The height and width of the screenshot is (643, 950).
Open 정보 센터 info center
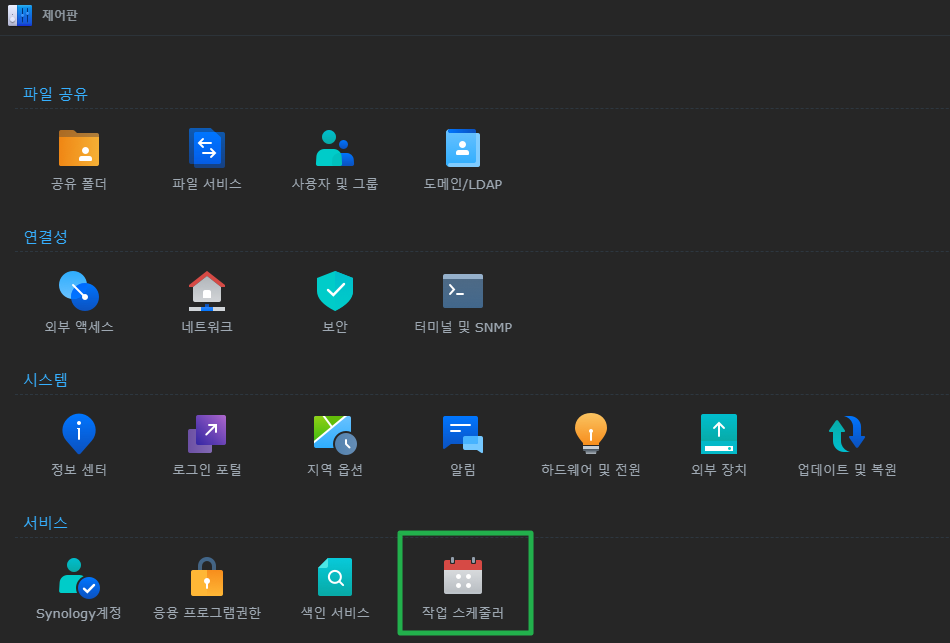(79, 434)
